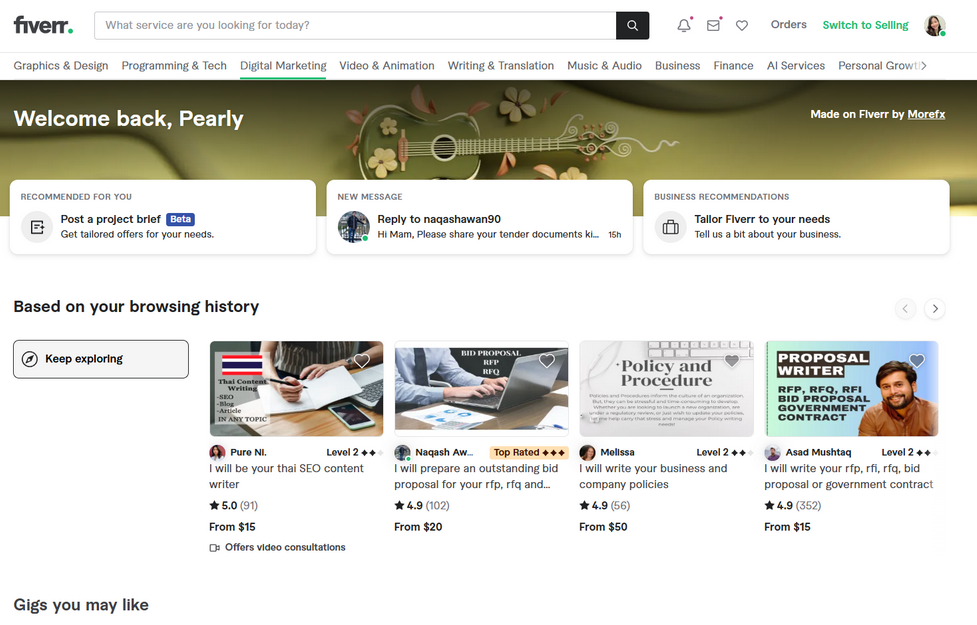Click 'Offers video consultations' text
The width and height of the screenshot is (977, 625).
point(285,547)
